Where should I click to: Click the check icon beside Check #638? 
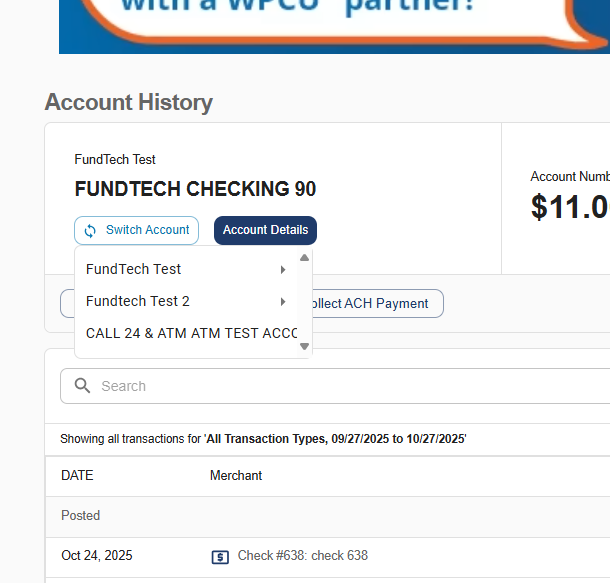coord(221,556)
